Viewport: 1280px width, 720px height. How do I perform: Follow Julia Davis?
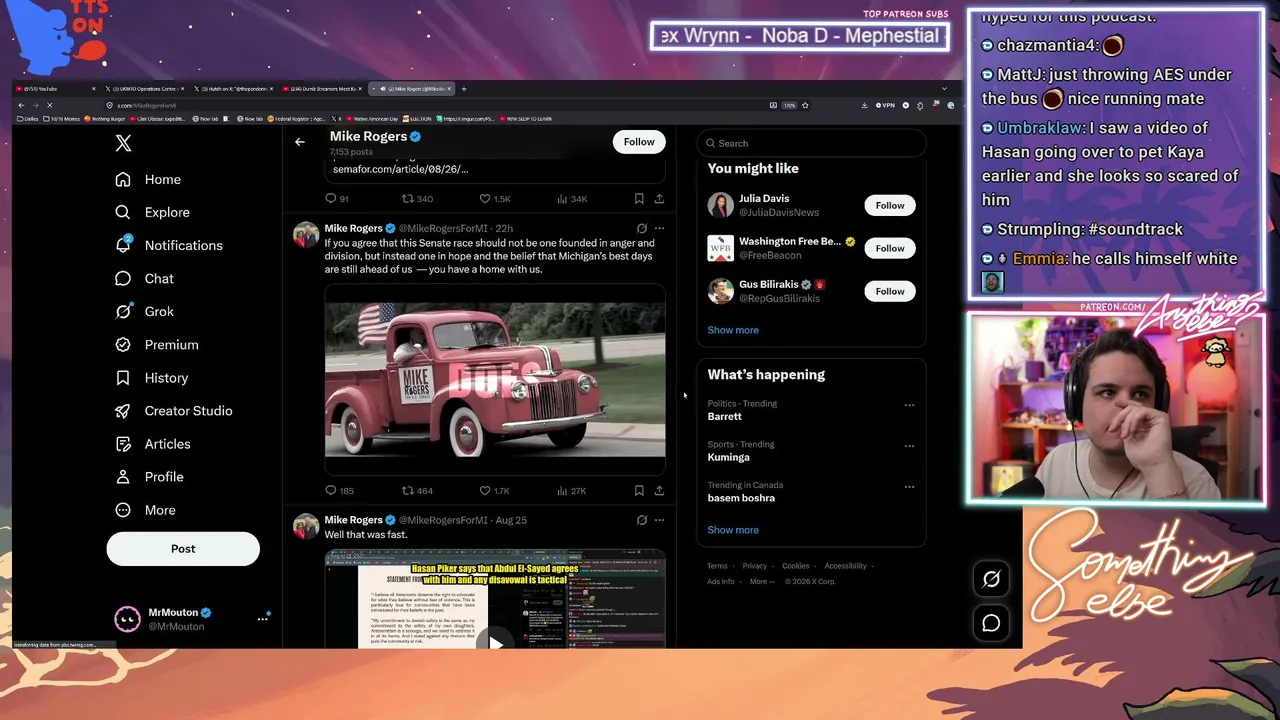[x=890, y=205]
